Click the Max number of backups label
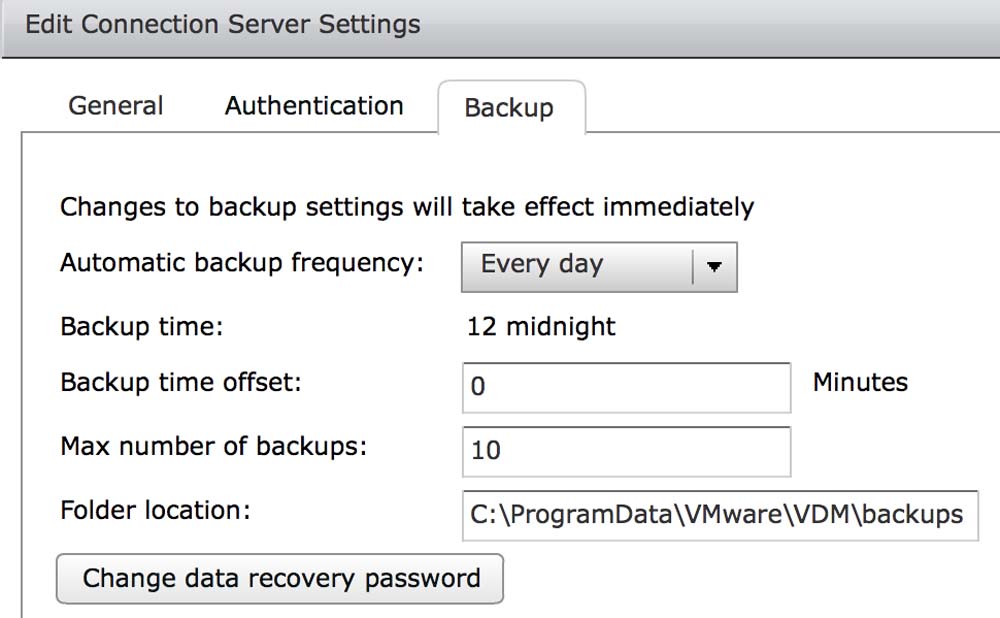The image size is (1000, 618). (x=214, y=446)
